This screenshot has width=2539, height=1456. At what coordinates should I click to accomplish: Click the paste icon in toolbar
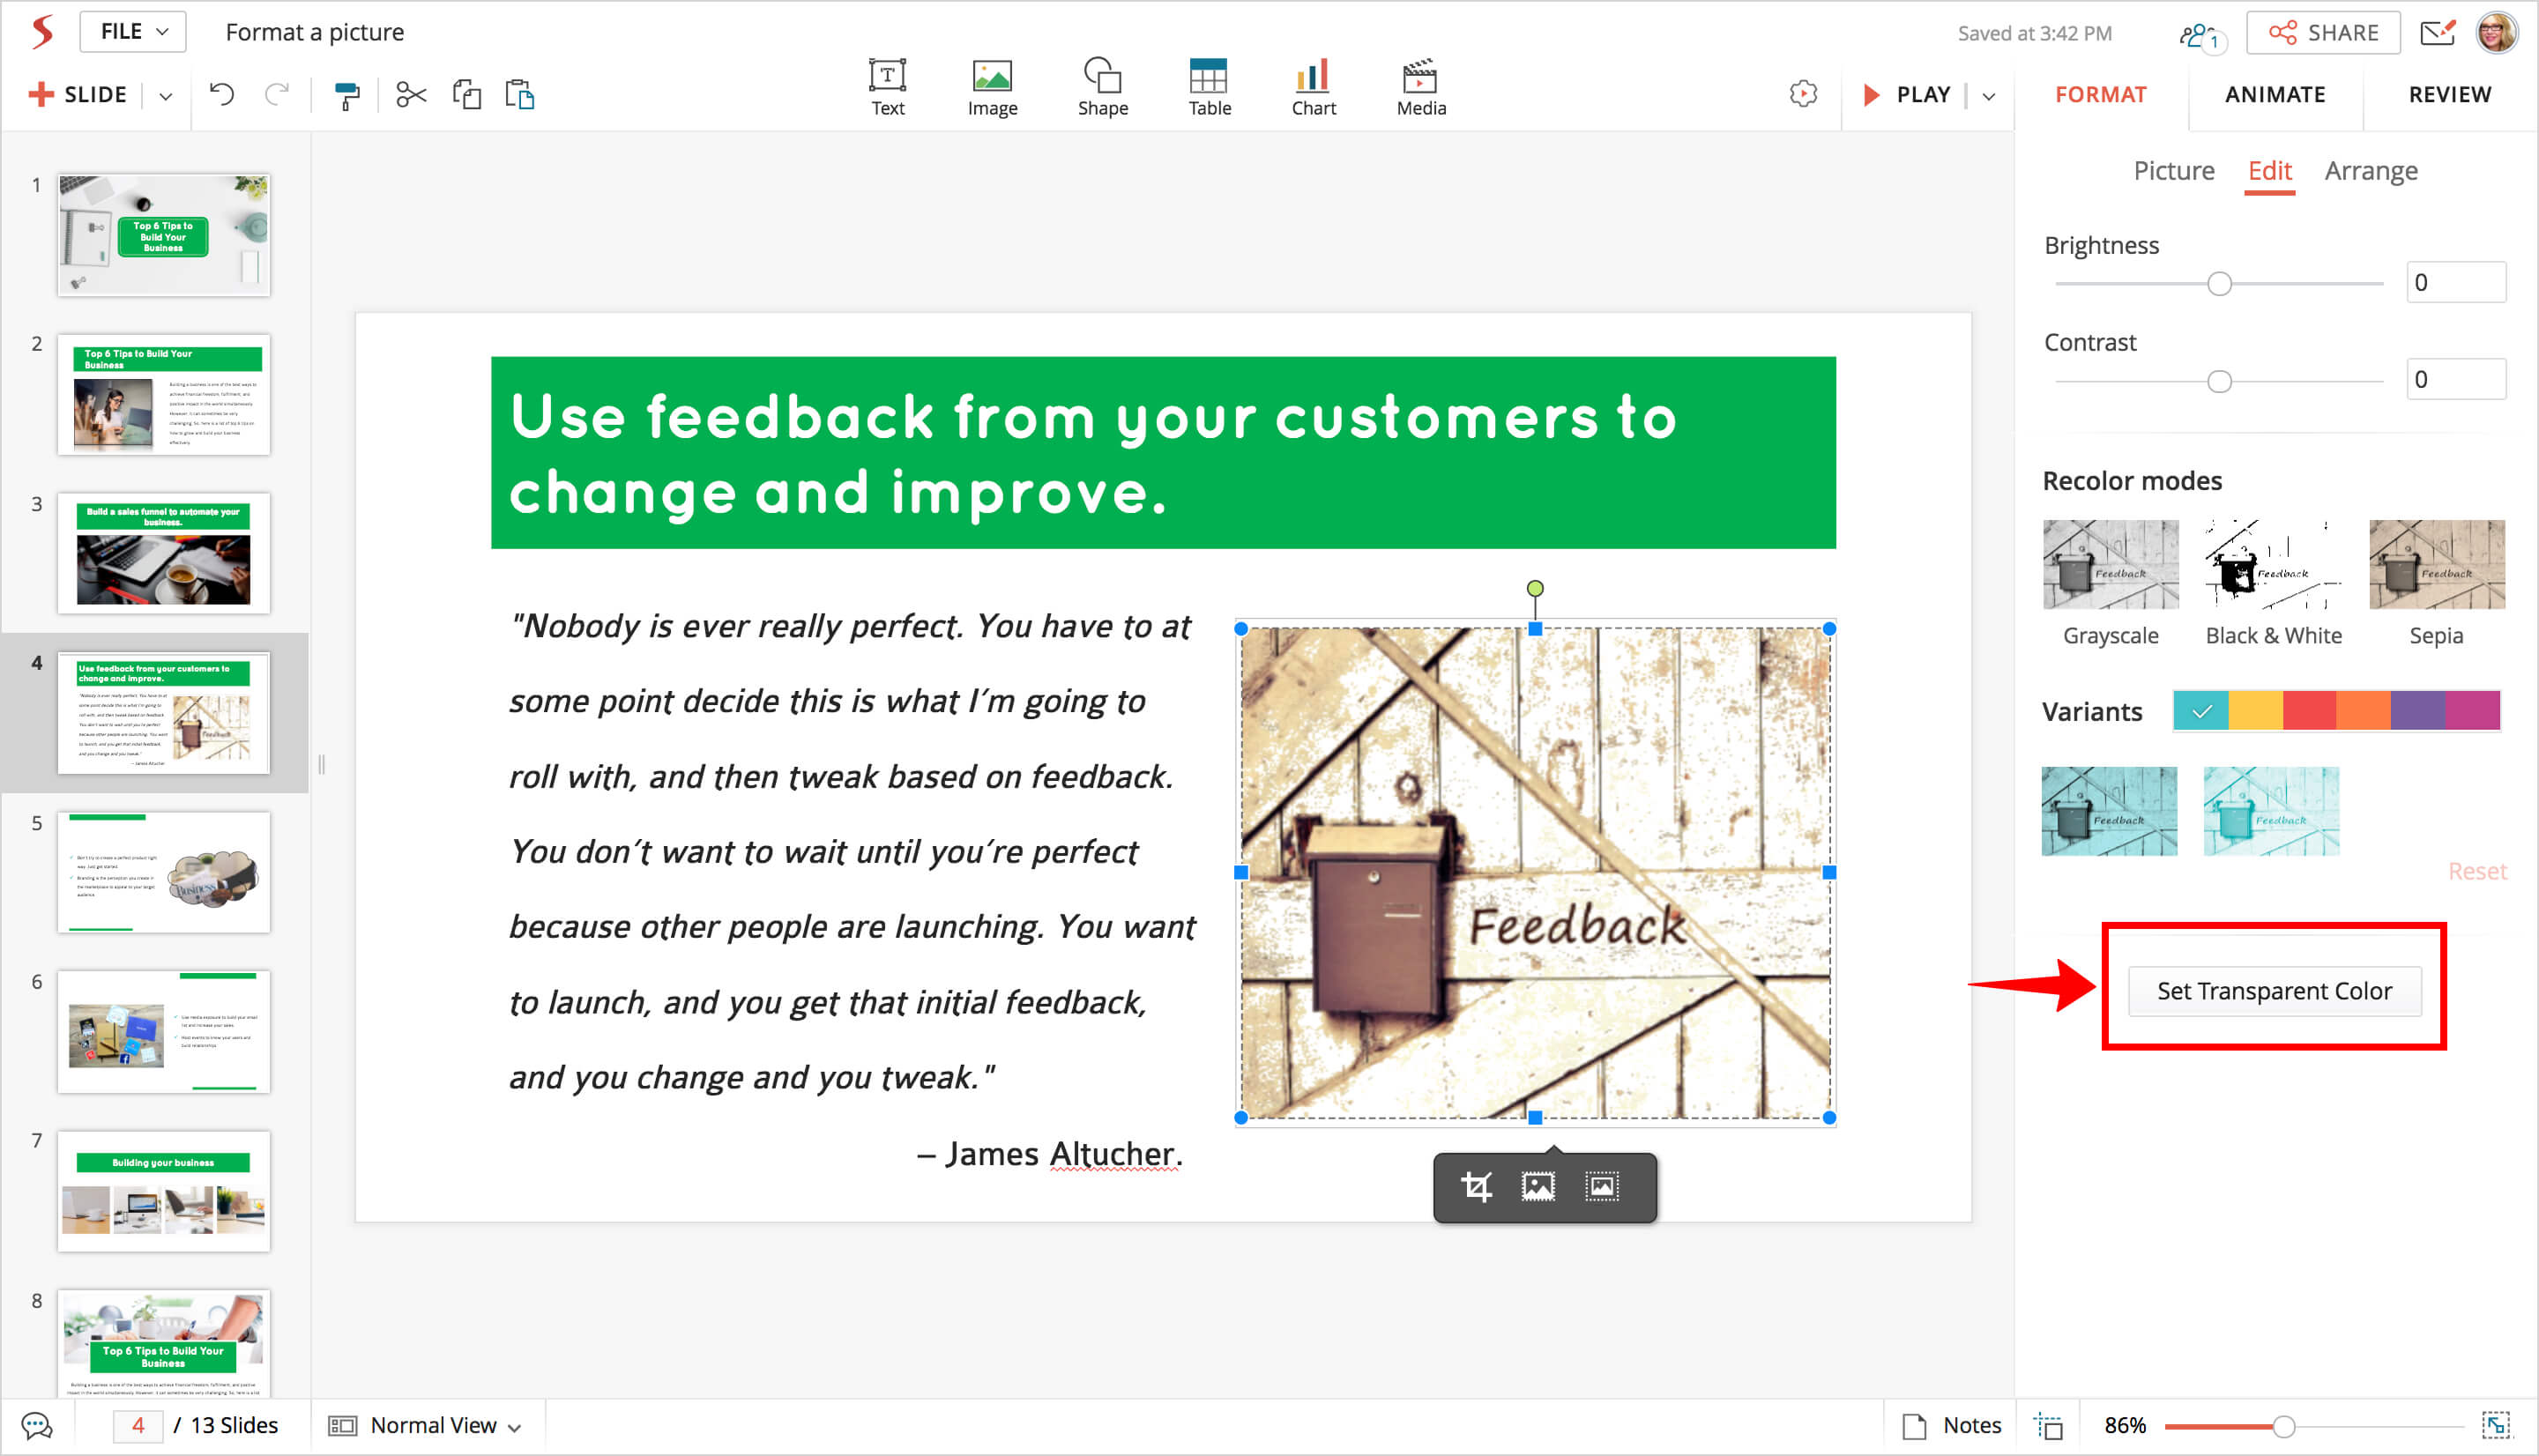click(520, 95)
